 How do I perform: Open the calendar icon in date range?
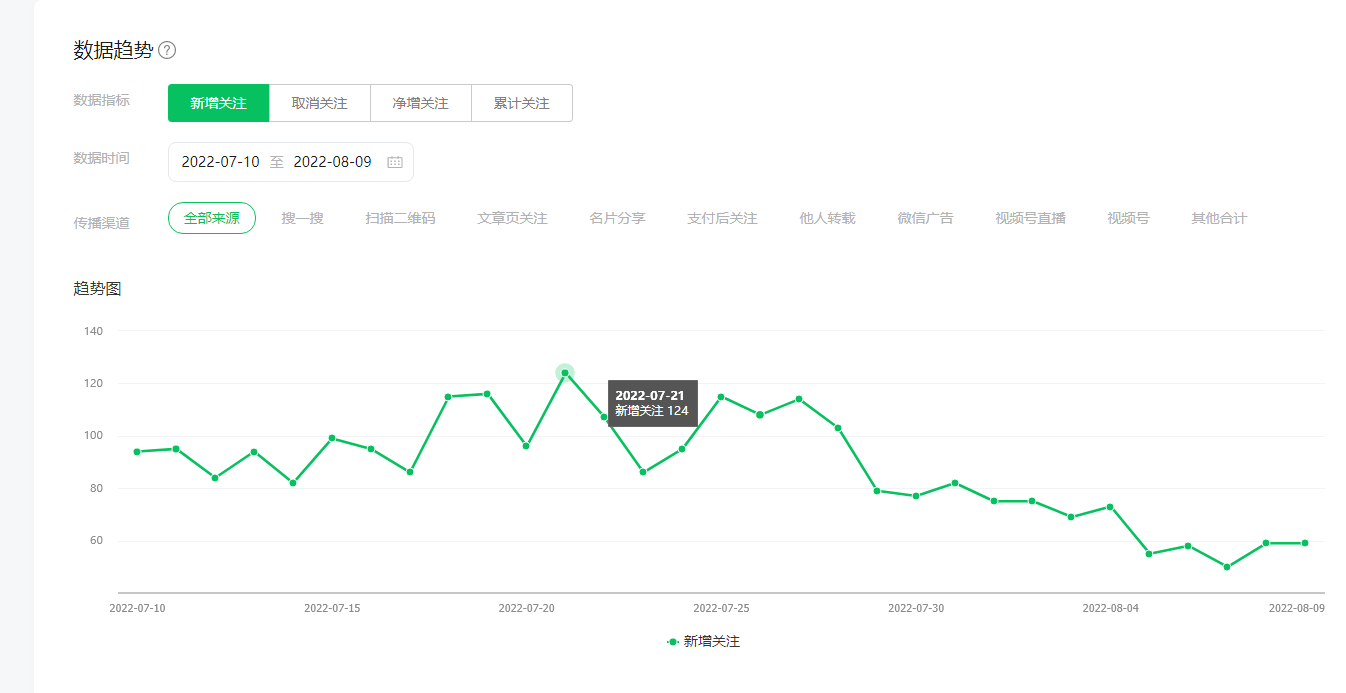395,162
